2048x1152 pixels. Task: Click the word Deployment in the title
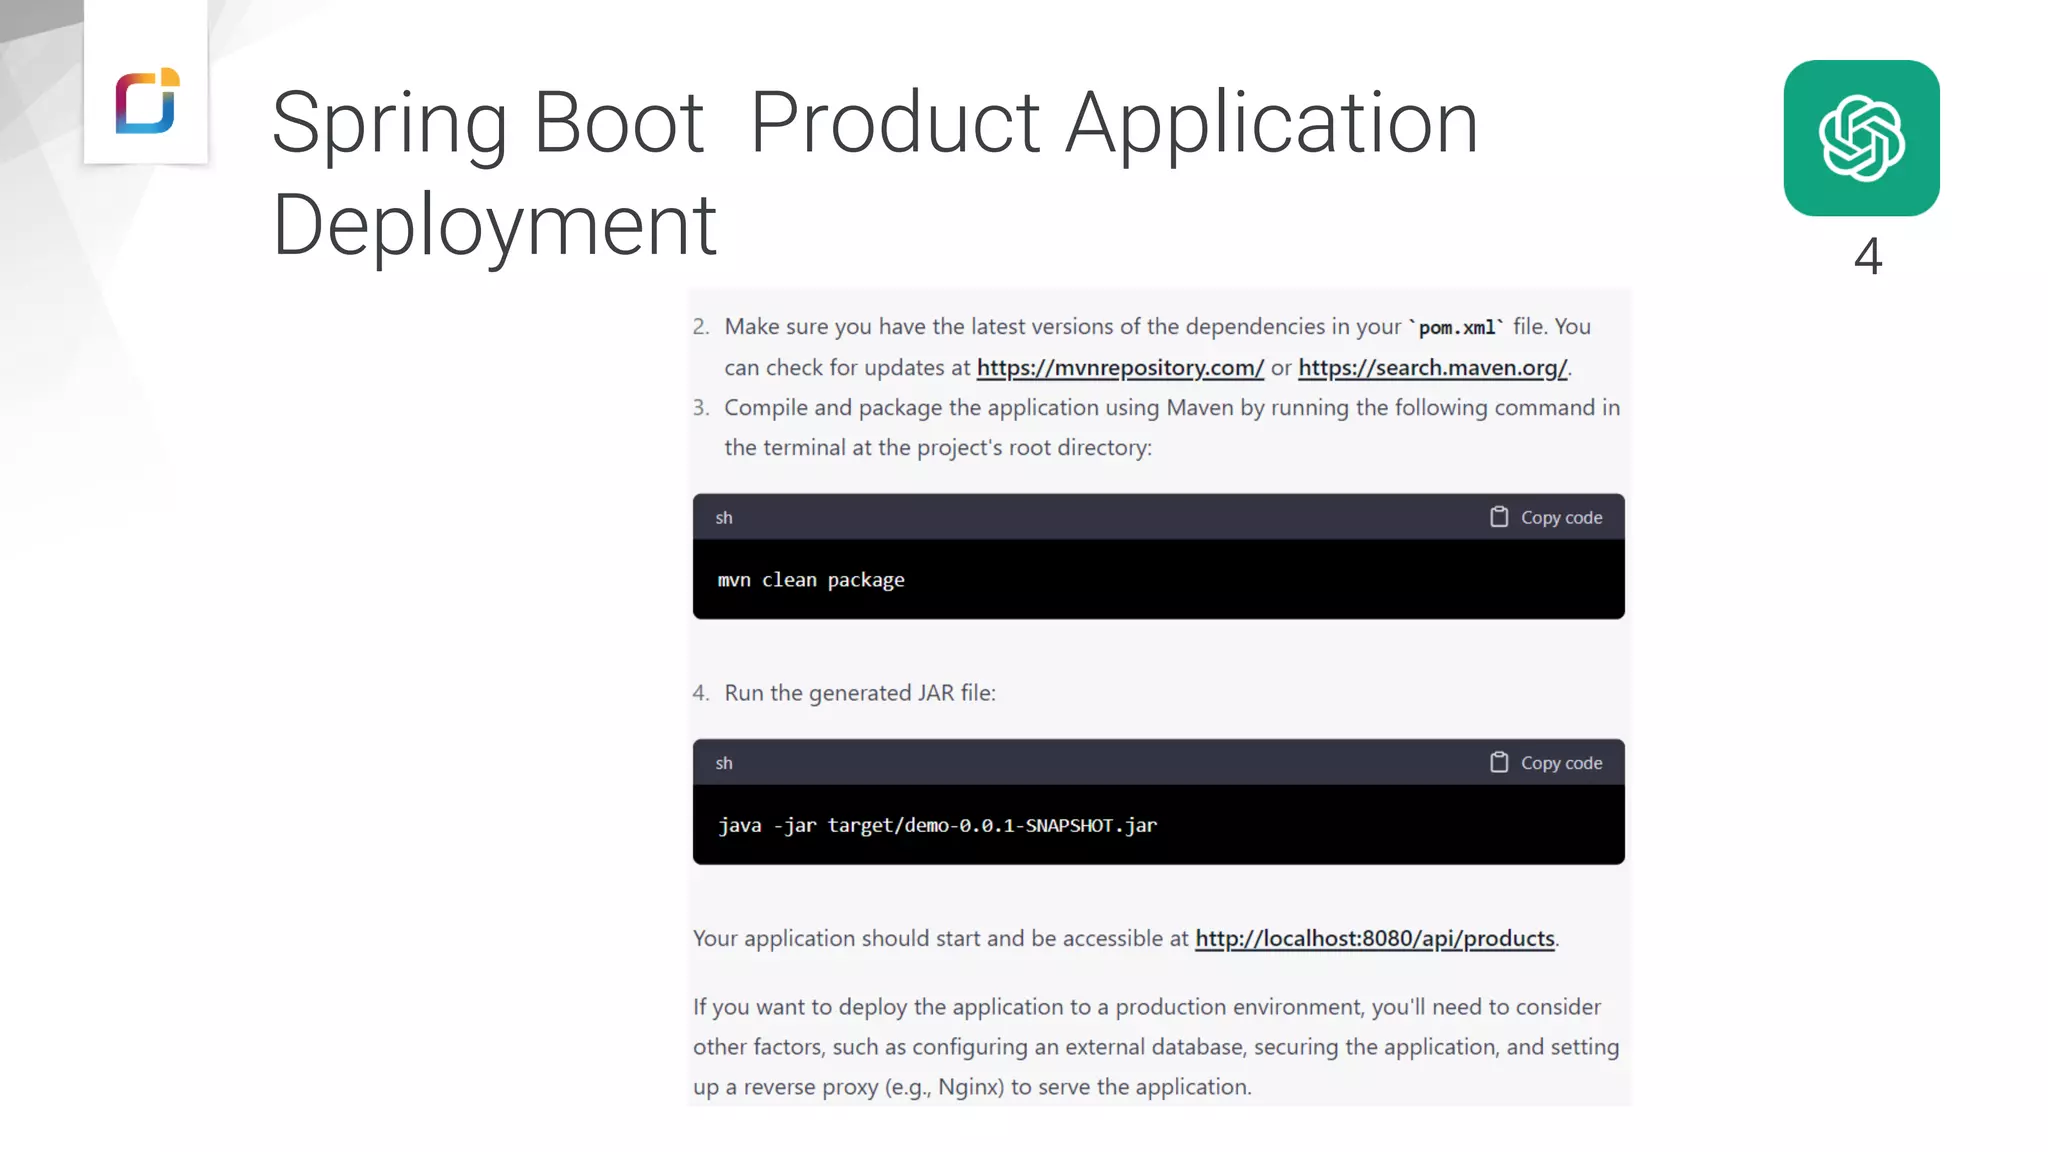pos(494,226)
